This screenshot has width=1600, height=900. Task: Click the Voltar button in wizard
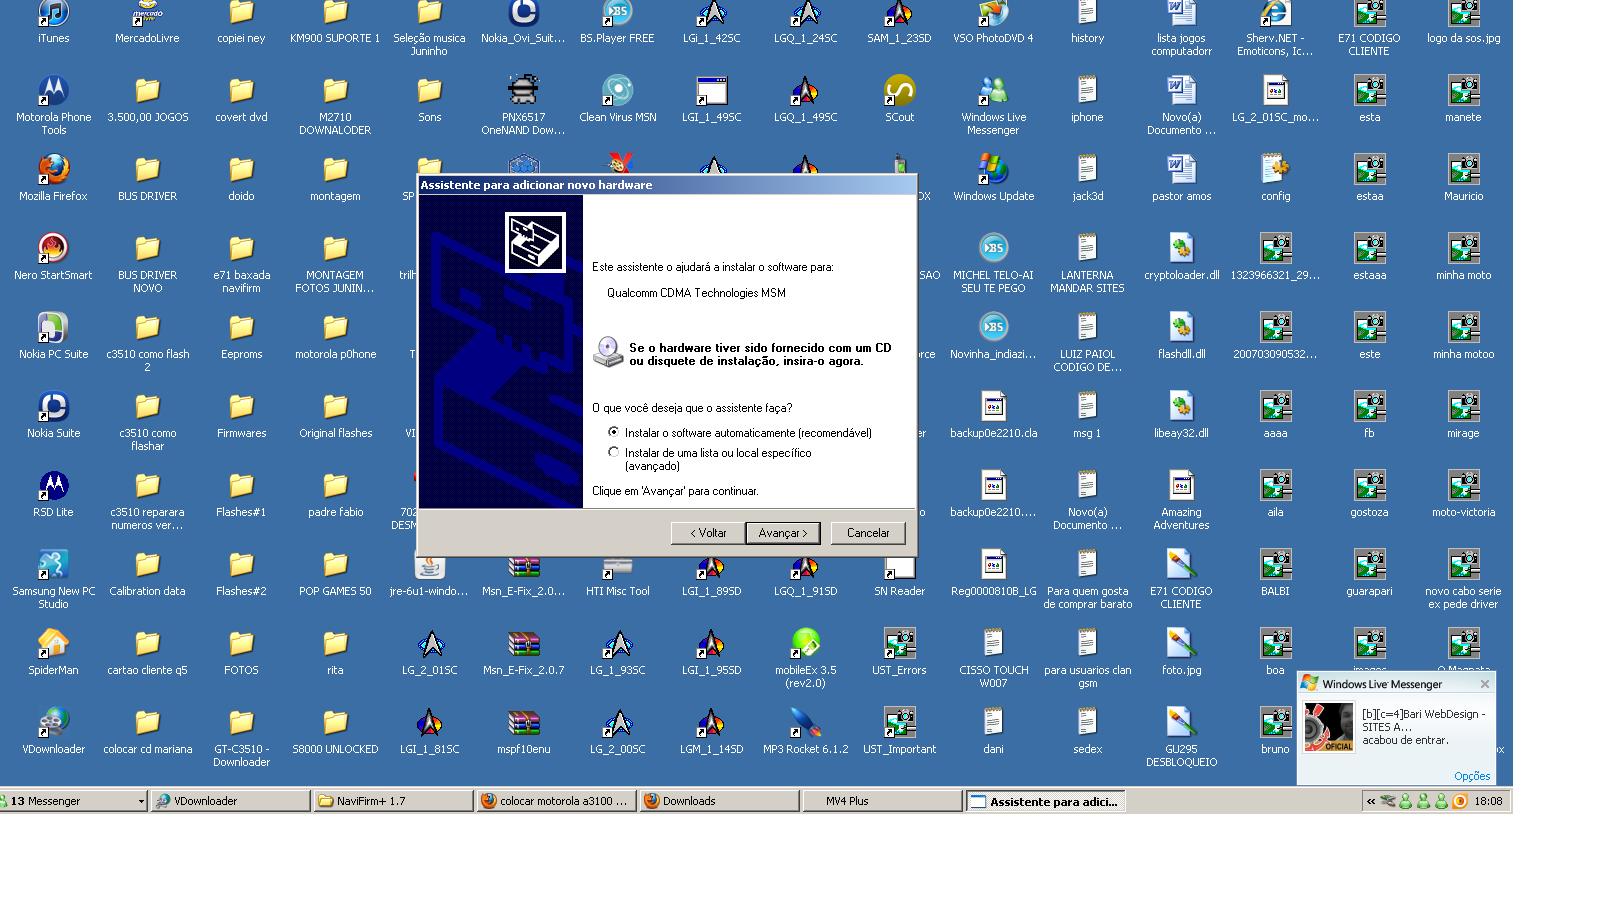click(708, 533)
